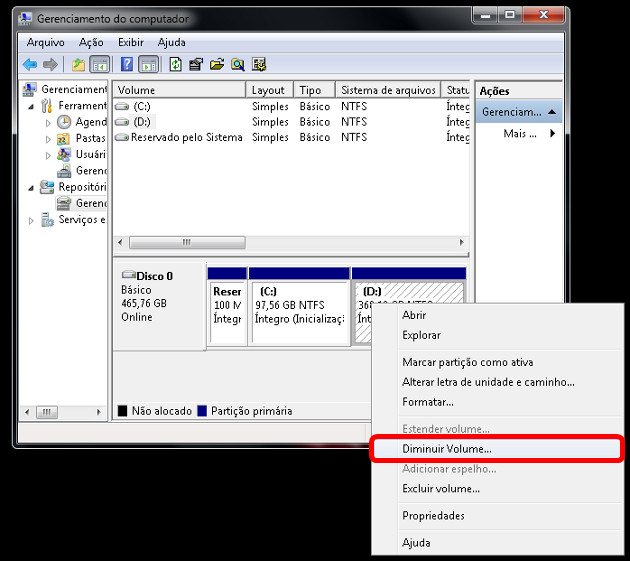This screenshot has height=561, width=630.
Task: Open the blue Help question mark icon
Action: 127,64
